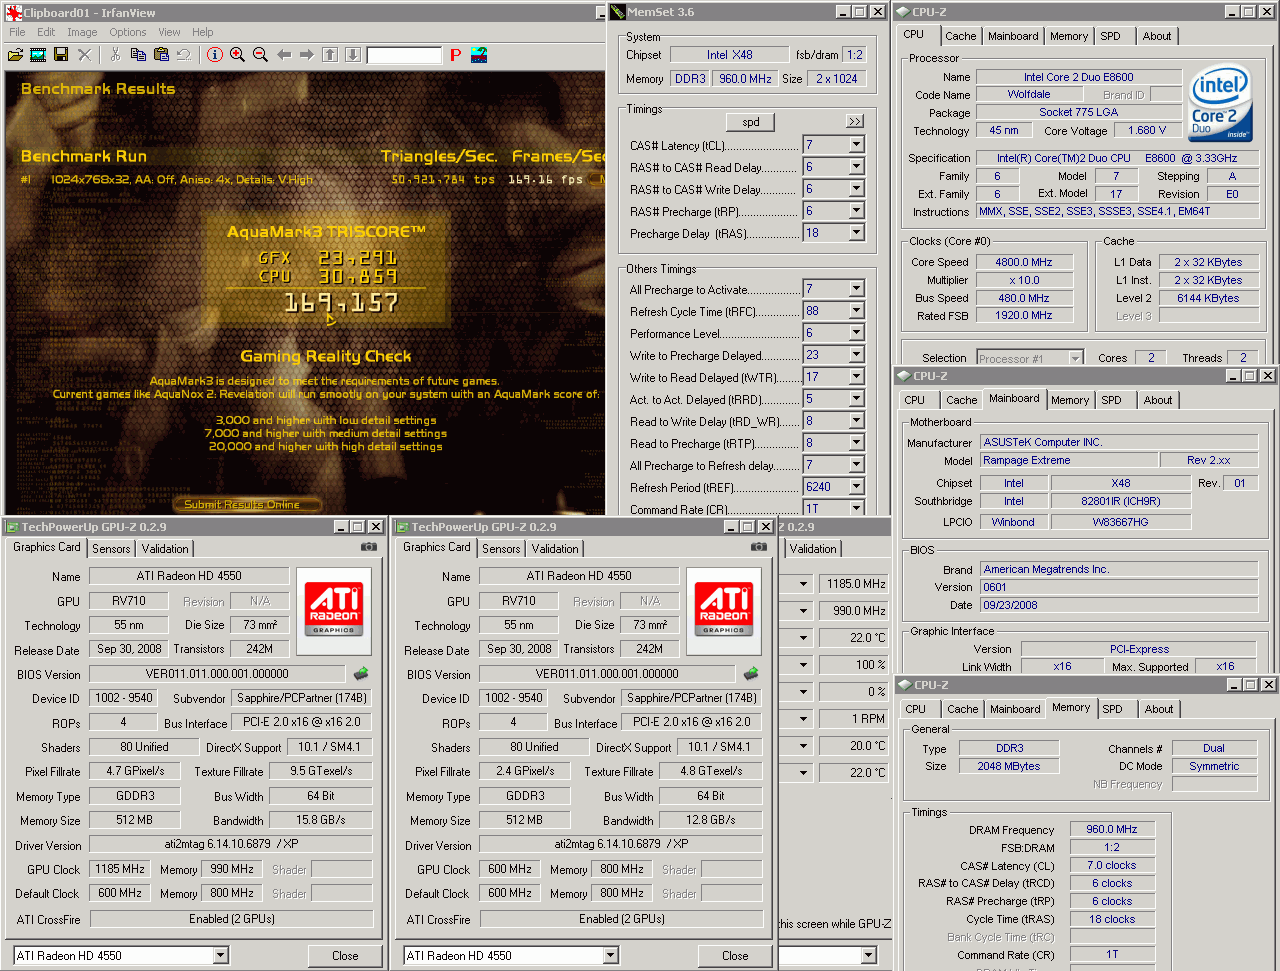Image resolution: width=1280 pixels, height=971 pixels.
Task: Click the About IrfanView palm tree icon
Action: pos(479,55)
